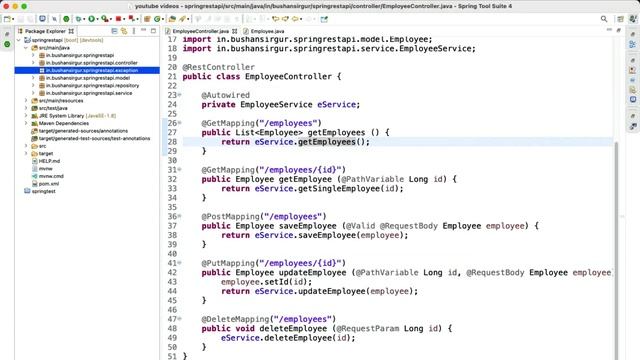Minimize the Package Explorer view
Screen dimensions: 640x360
pyautogui.click(x=143, y=31)
